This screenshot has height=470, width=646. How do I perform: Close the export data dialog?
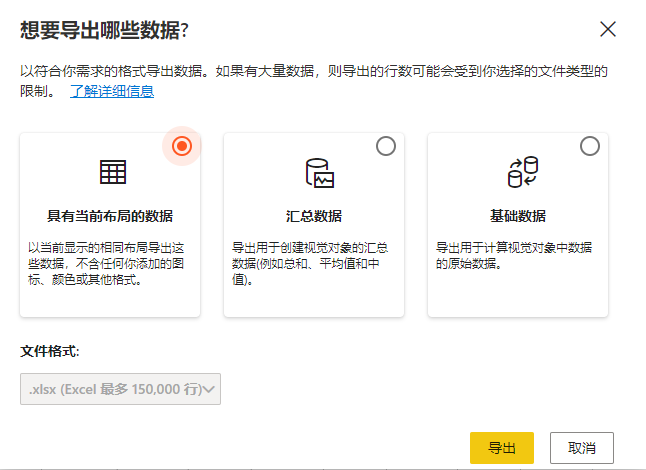(x=607, y=29)
